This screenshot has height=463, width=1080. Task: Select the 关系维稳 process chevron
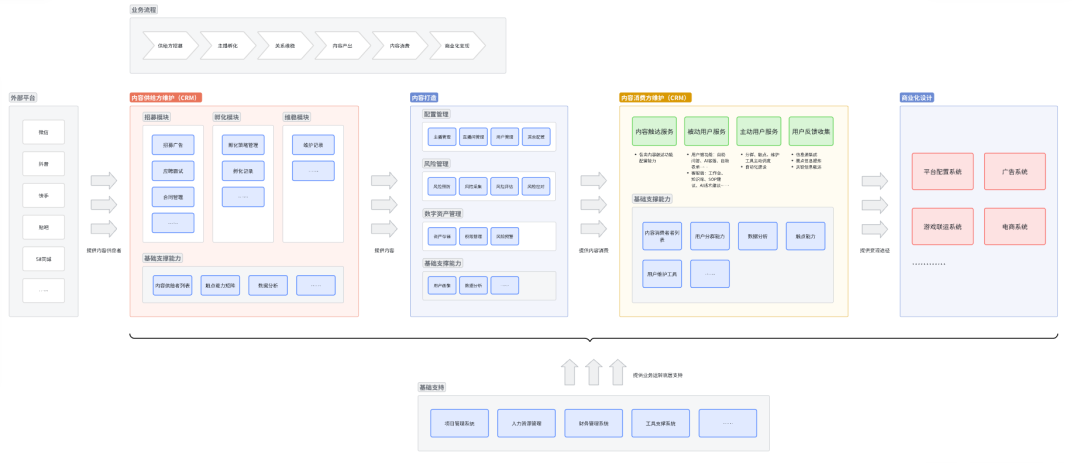tap(285, 45)
